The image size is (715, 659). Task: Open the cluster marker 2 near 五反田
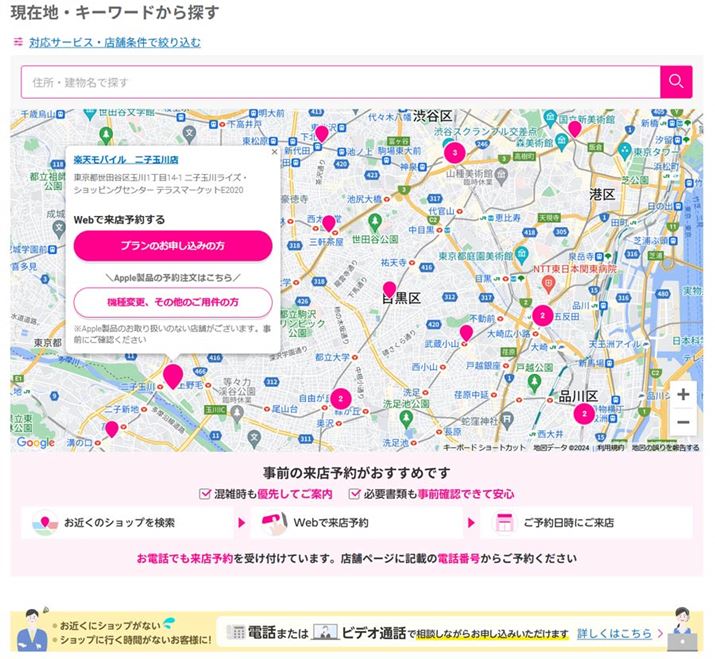click(x=542, y=316)
